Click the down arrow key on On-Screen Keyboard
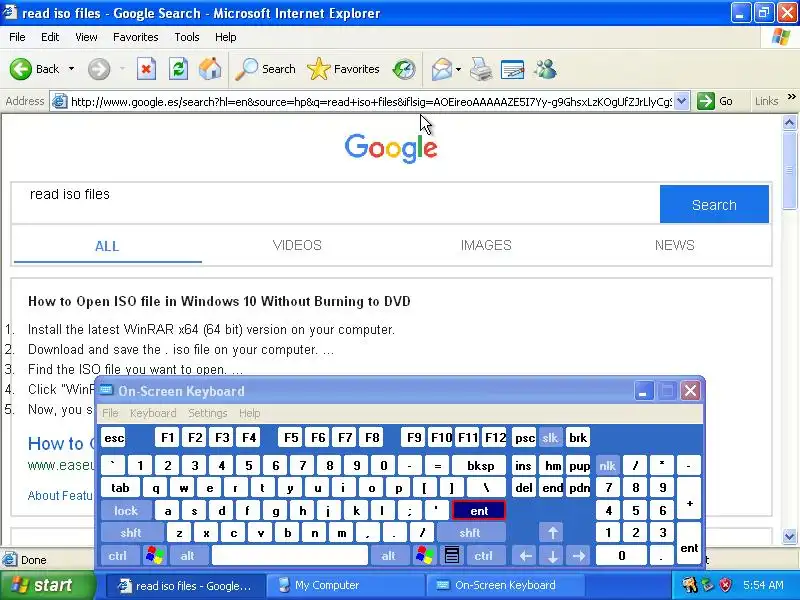The image size is (800, 600). click(553, 556)
